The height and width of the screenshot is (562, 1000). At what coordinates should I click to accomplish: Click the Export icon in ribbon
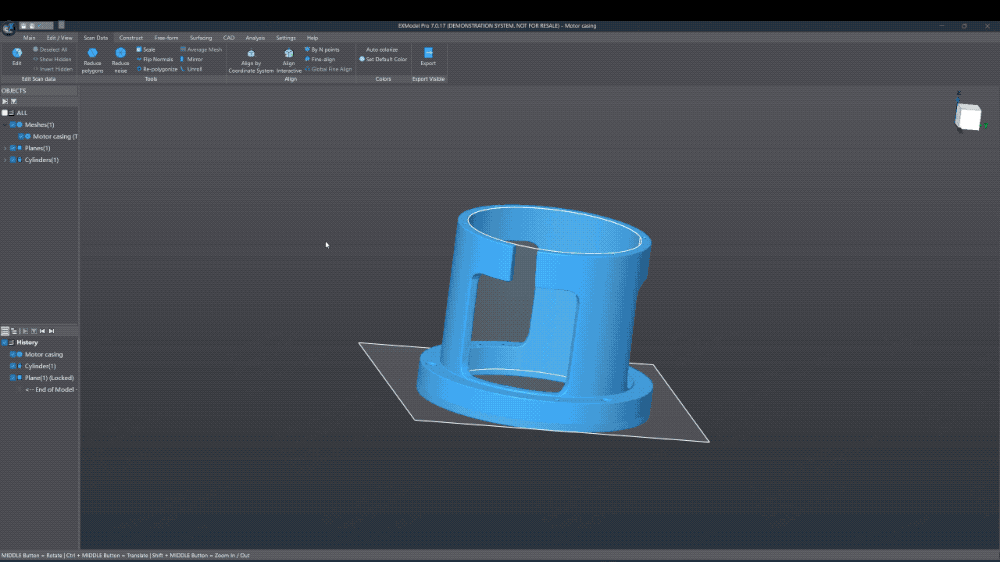coord(428,53)
